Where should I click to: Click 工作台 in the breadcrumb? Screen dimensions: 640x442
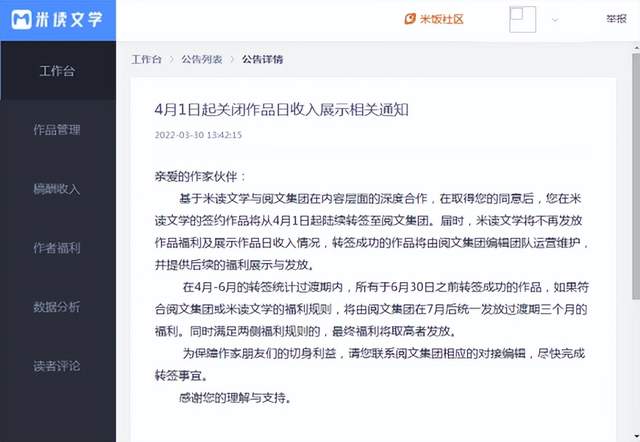(146, 60)
